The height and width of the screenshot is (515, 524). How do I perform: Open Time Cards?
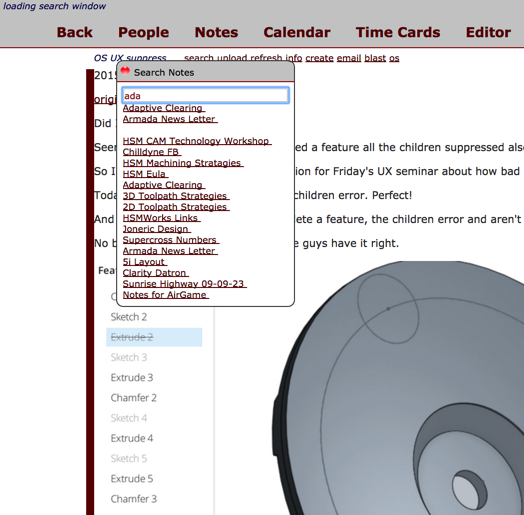point(398,32)
